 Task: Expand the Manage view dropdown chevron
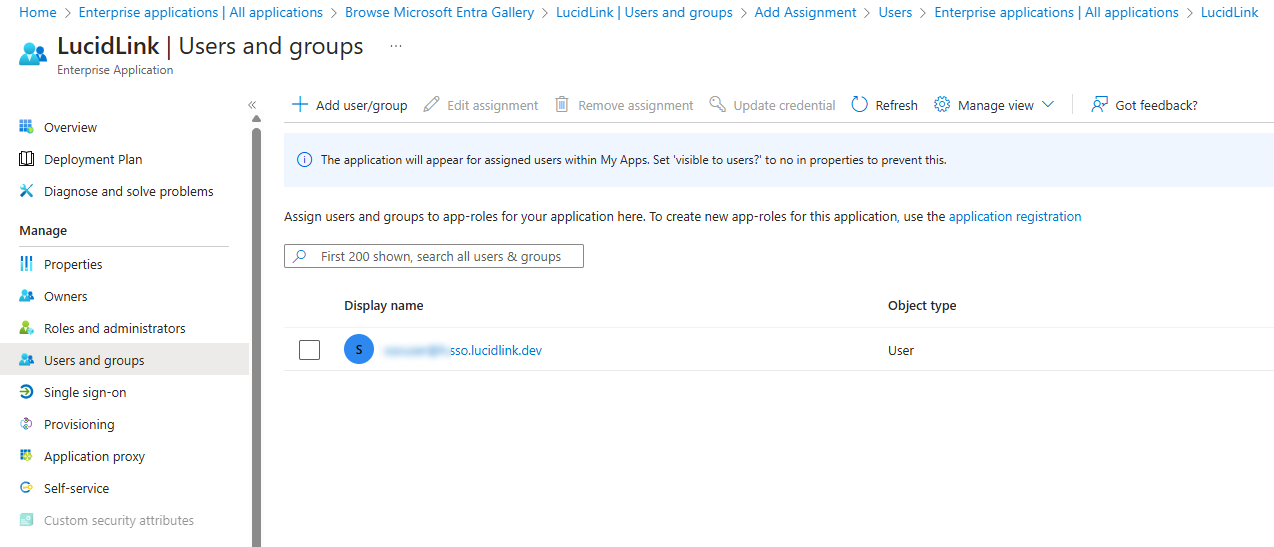point(1048,104)
